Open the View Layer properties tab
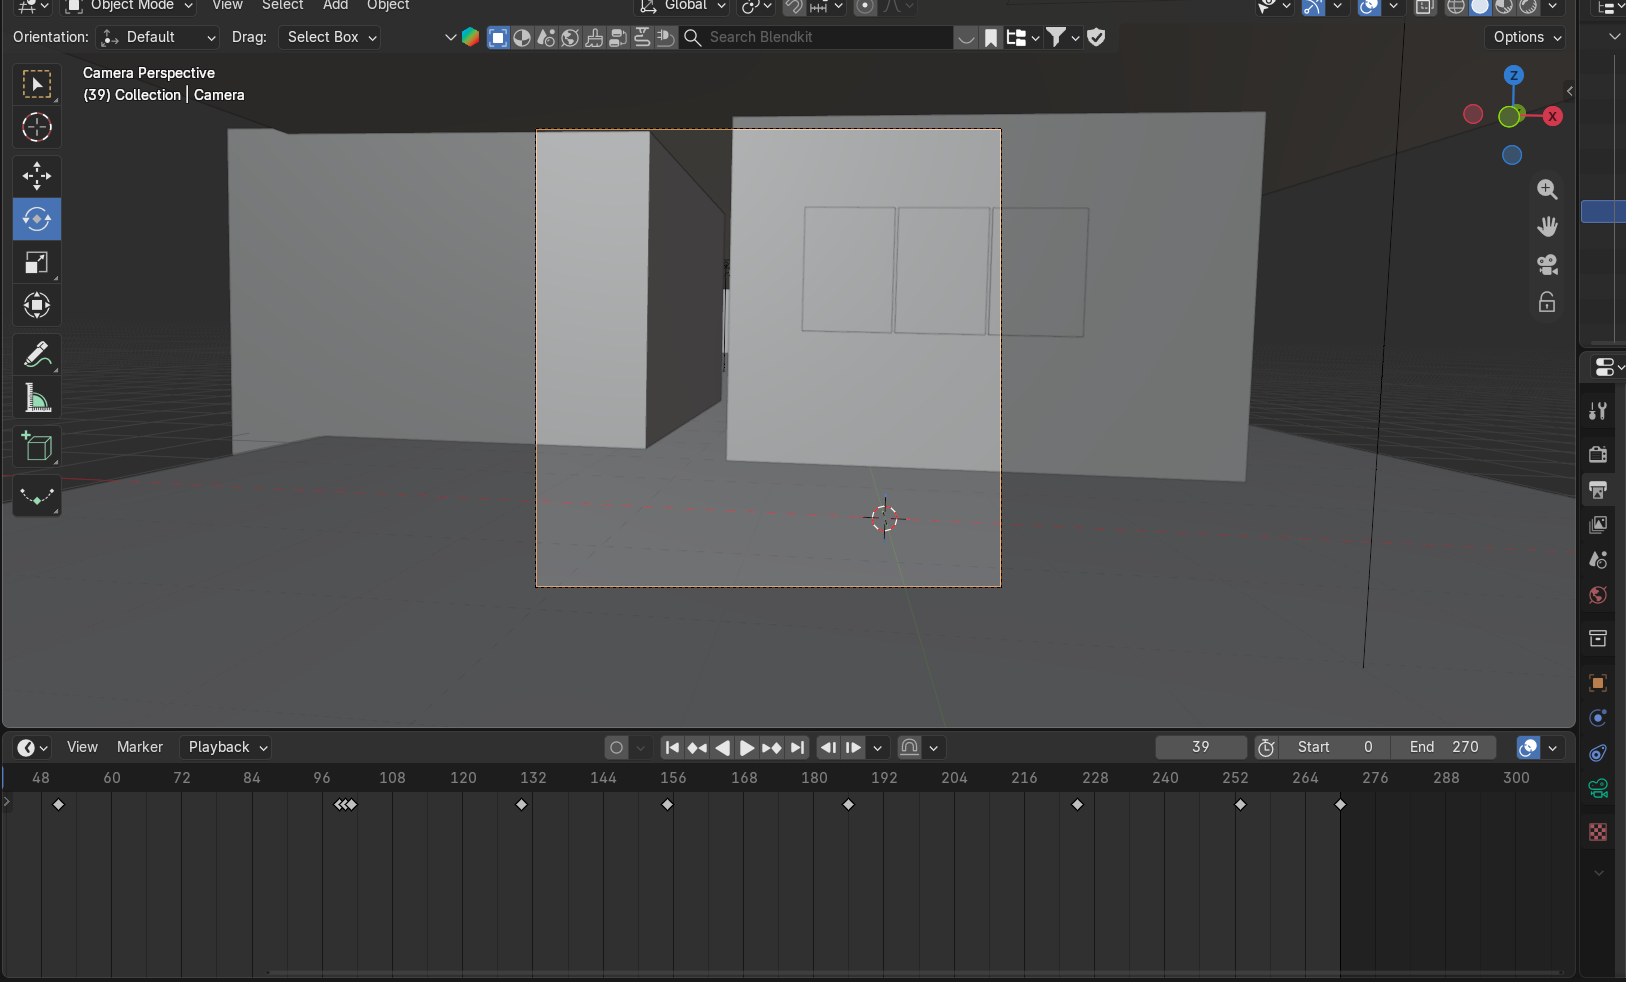 1598,524
